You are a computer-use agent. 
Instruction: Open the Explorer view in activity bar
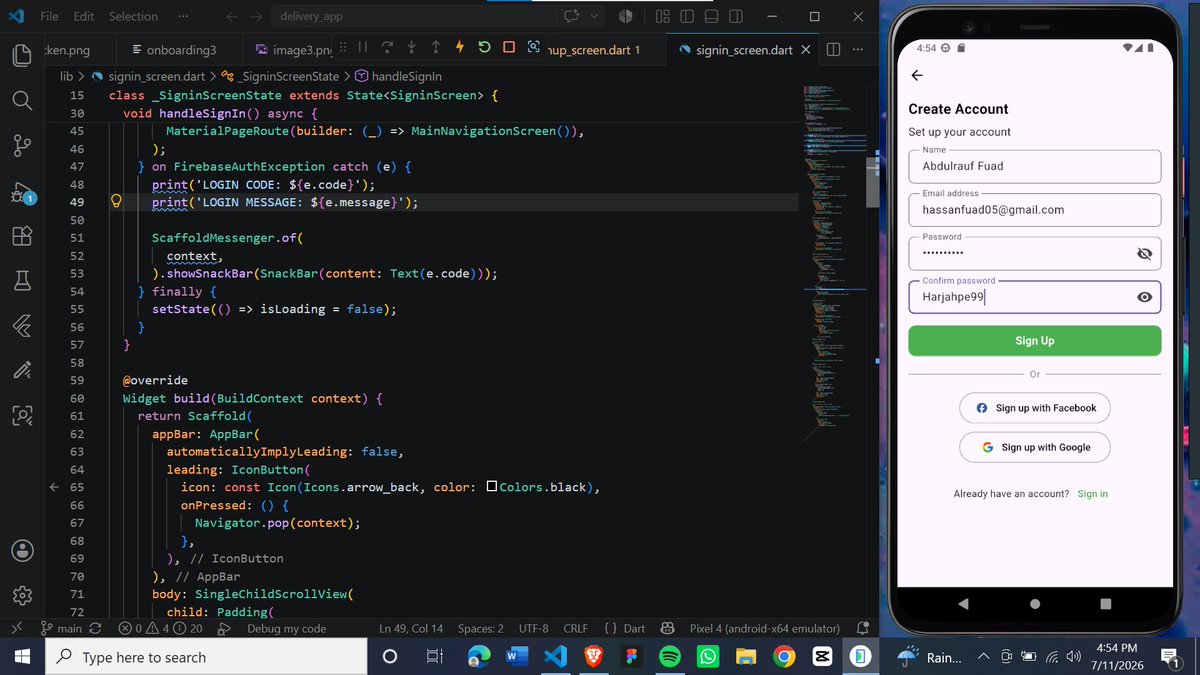pyautogui.click(x=22, y=56)
